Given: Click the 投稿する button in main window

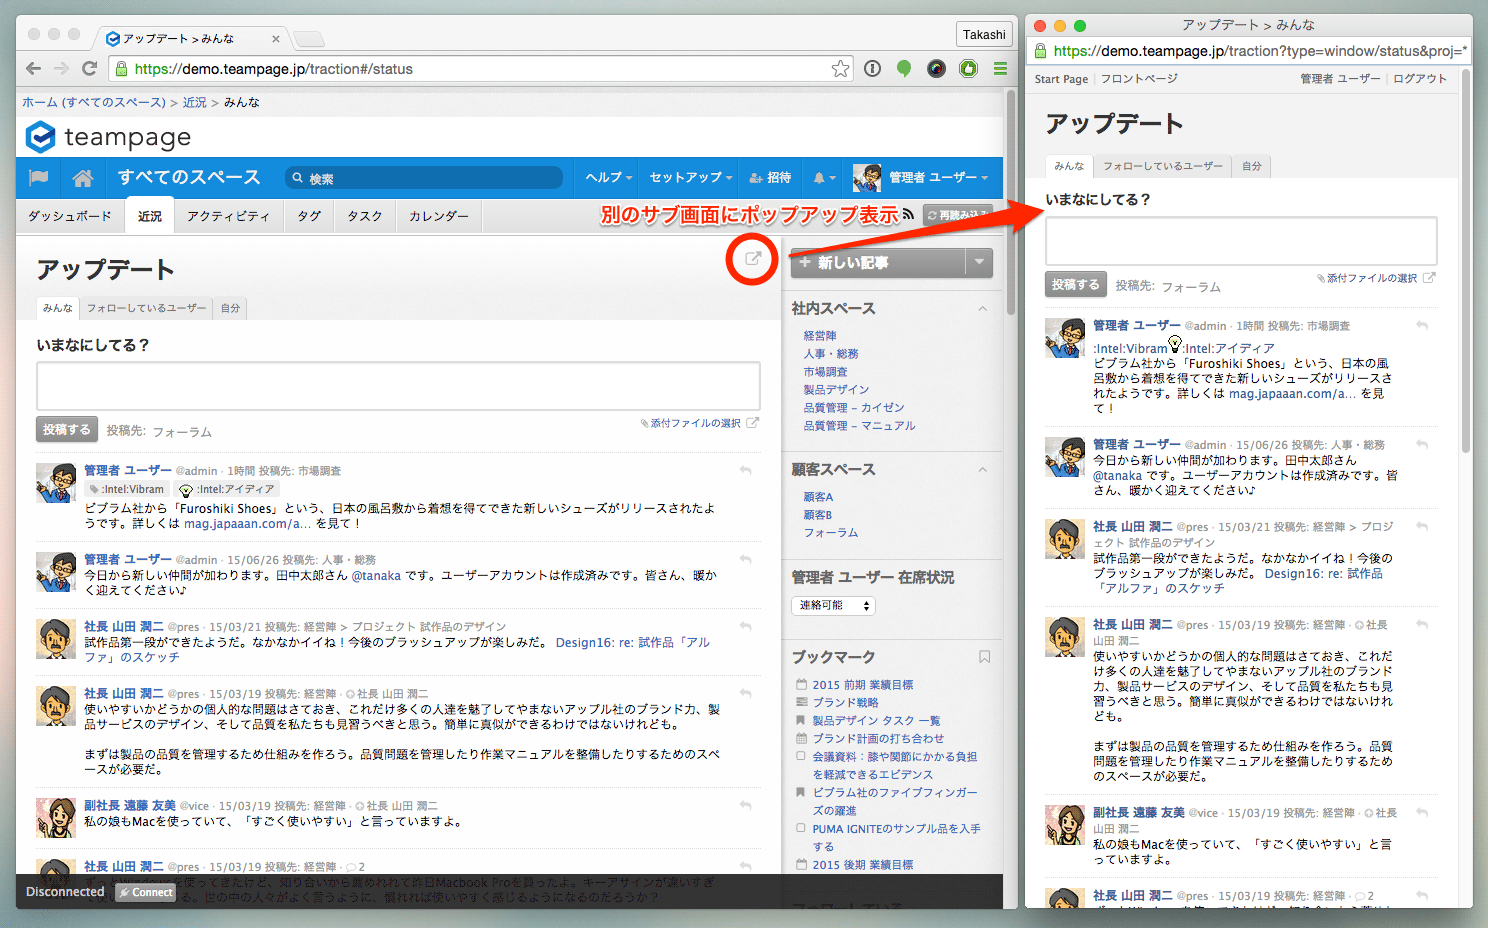Looking at the screenshot, I should point(67,429).
